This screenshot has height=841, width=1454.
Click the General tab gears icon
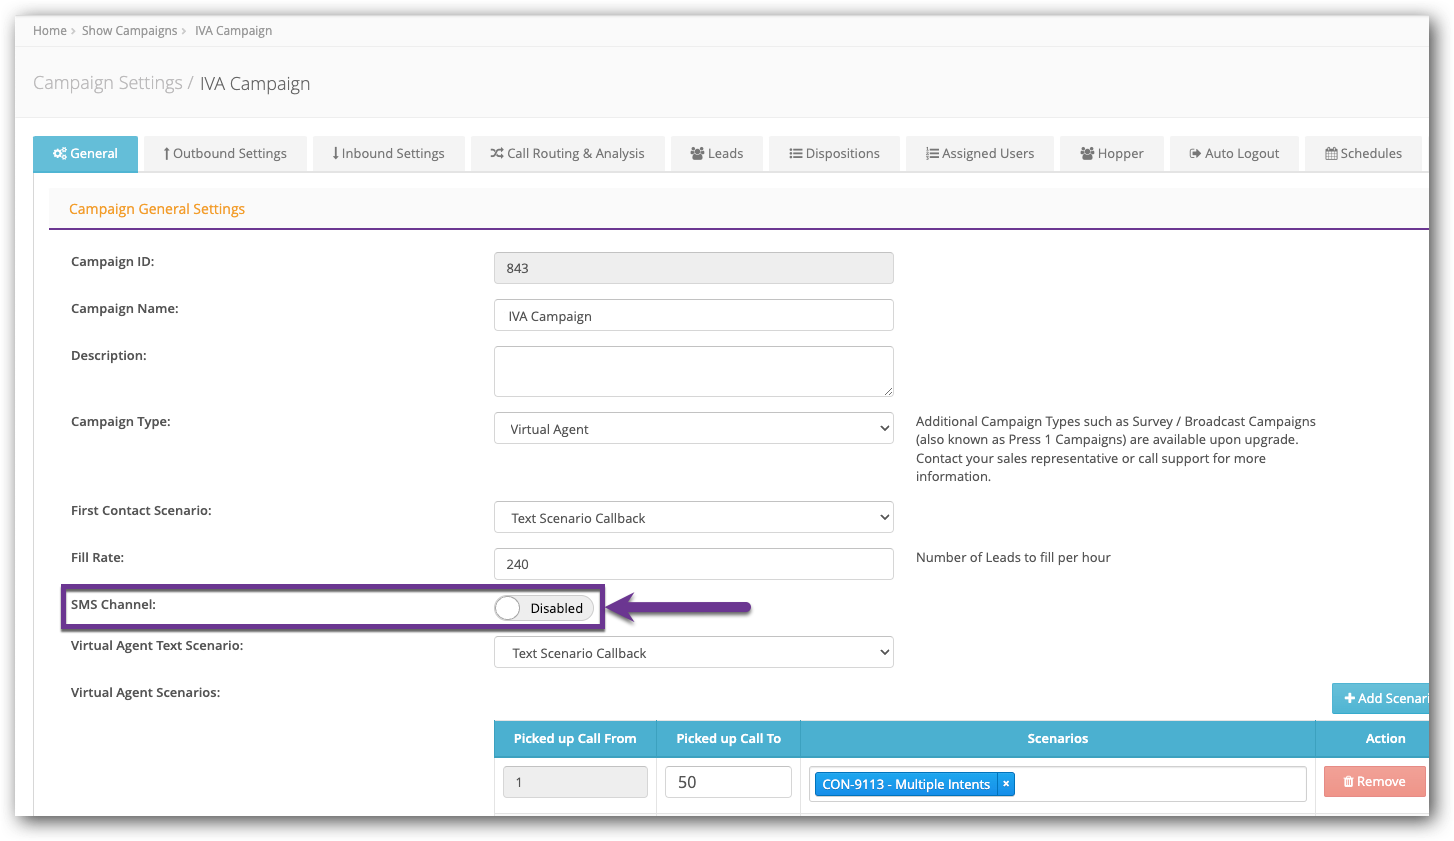60,153
